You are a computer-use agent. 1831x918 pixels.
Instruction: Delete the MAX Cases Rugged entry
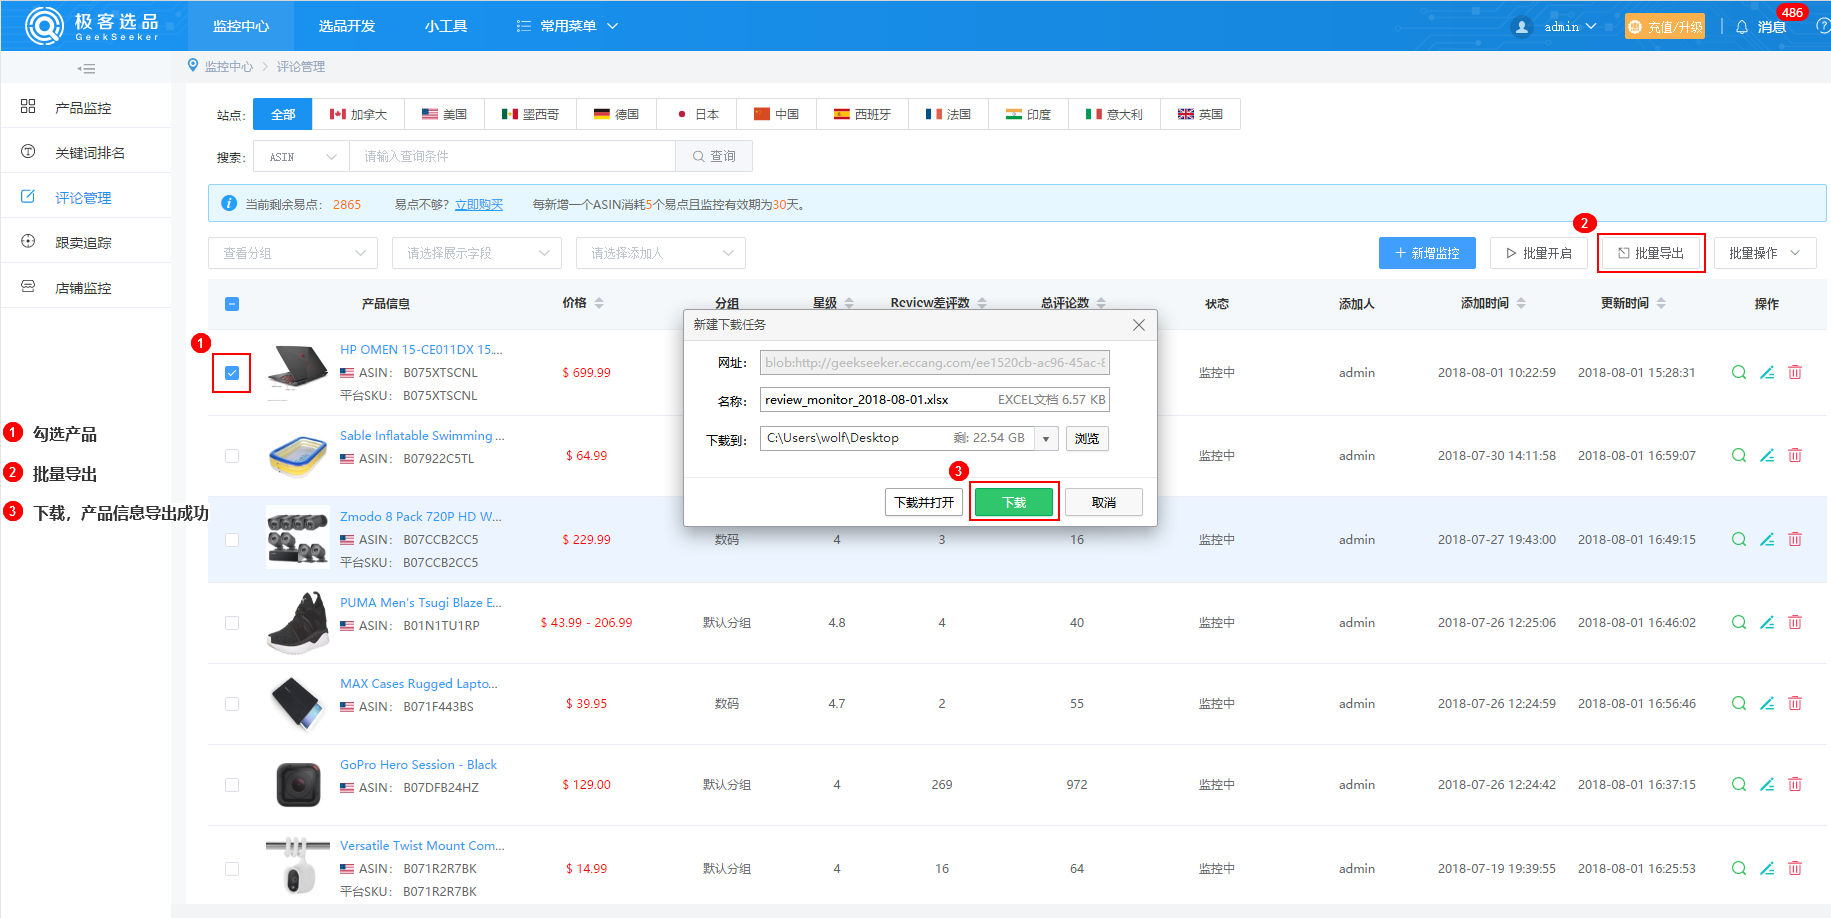pyautogui.click(x=1795, y=703)
